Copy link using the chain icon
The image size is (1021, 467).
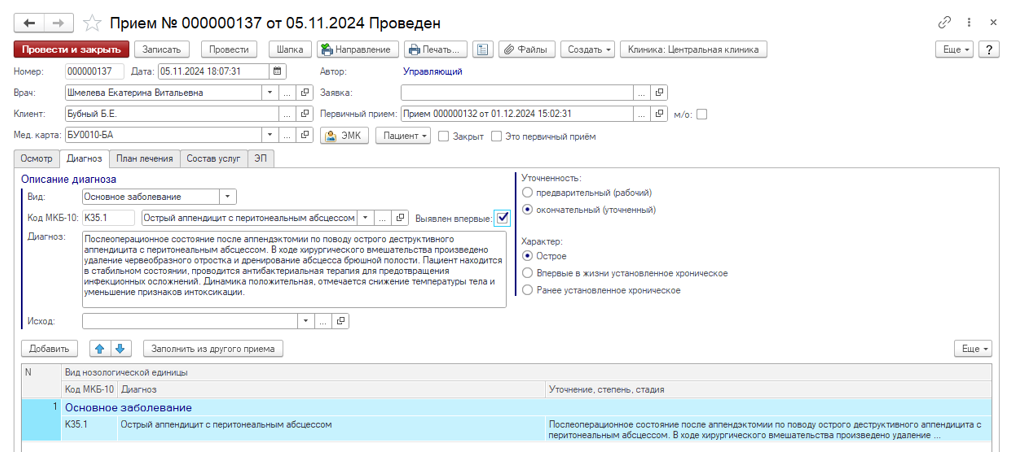coord(944,23)
